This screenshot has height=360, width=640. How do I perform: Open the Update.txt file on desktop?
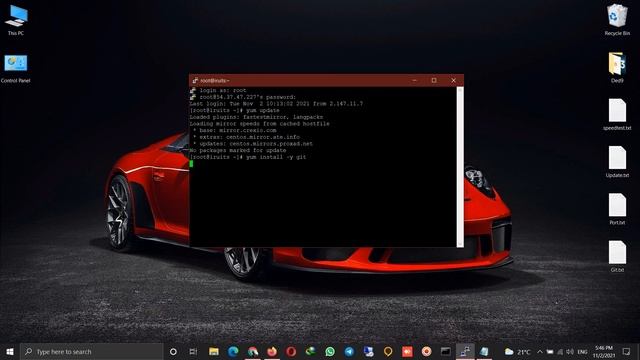[x=617, y=162]
